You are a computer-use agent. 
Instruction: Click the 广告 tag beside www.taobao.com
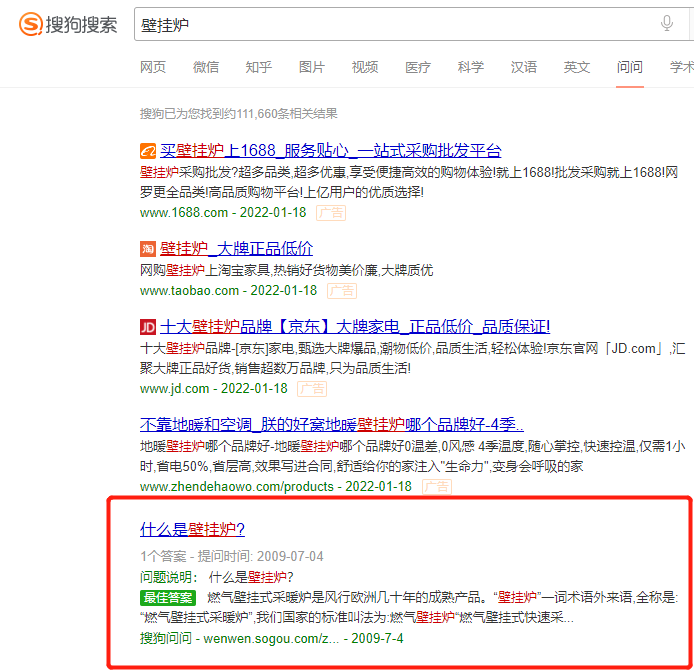point(342,291)
